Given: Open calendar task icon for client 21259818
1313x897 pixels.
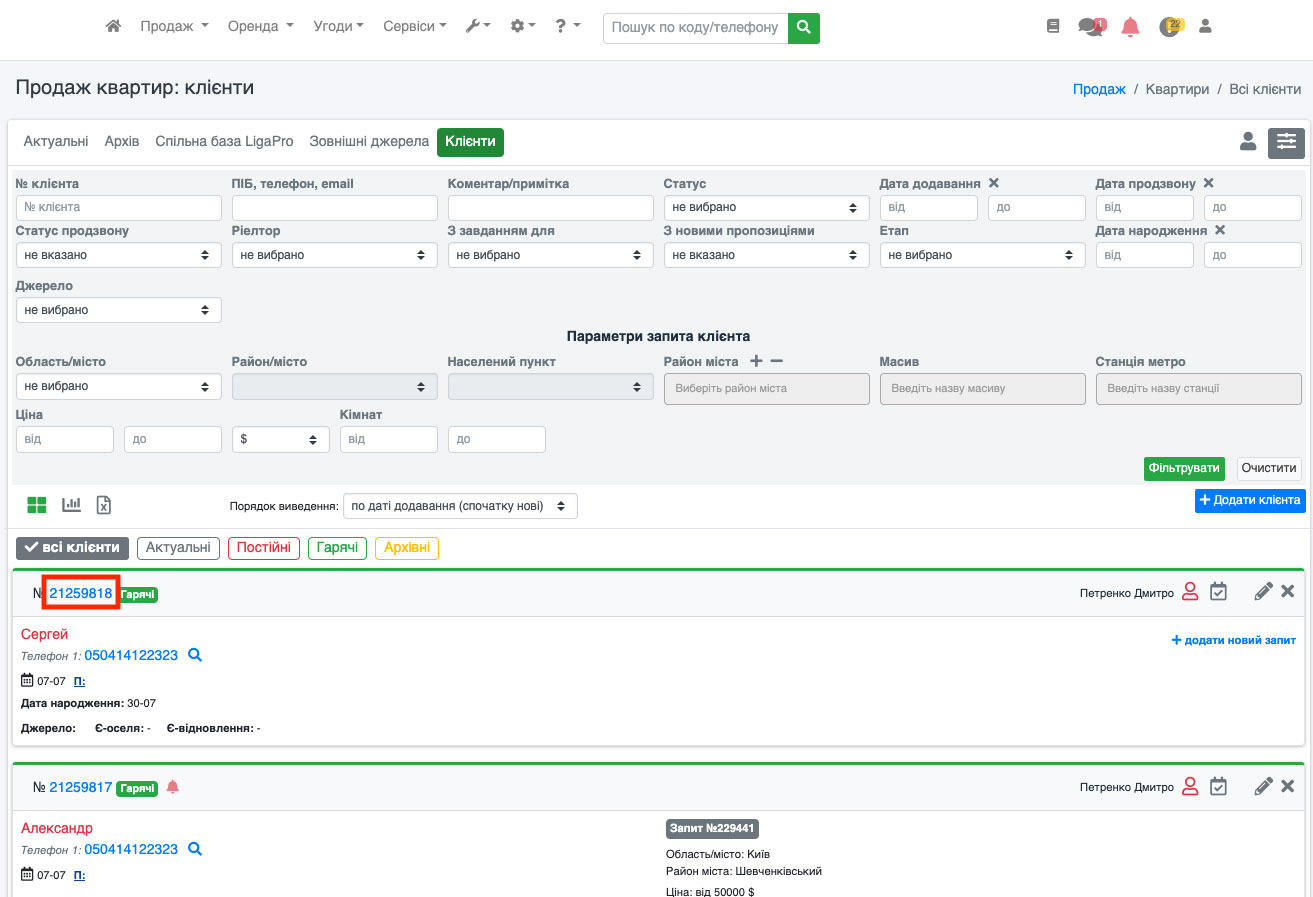Looking at the screenshot, I should [1218, 592].
